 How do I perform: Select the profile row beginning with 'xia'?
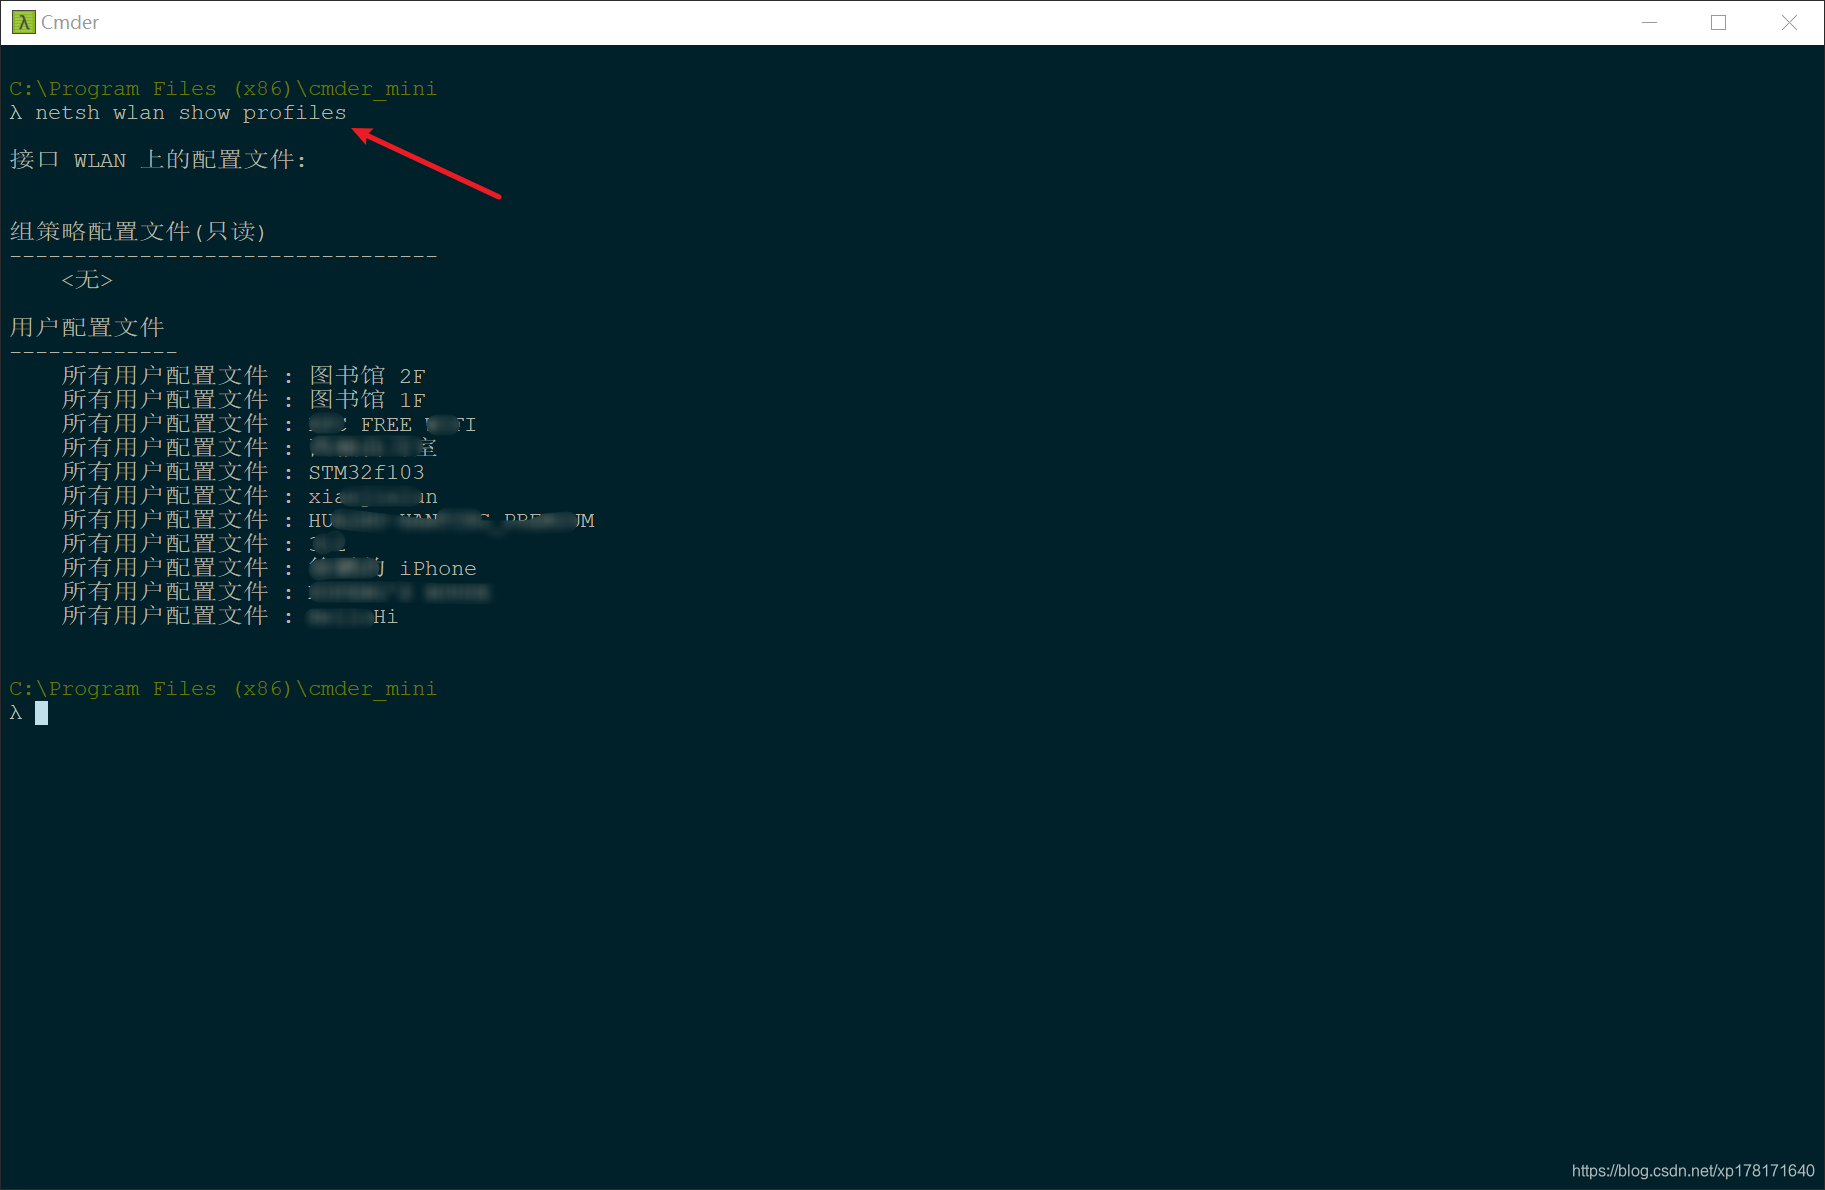[x=250, y=496]
